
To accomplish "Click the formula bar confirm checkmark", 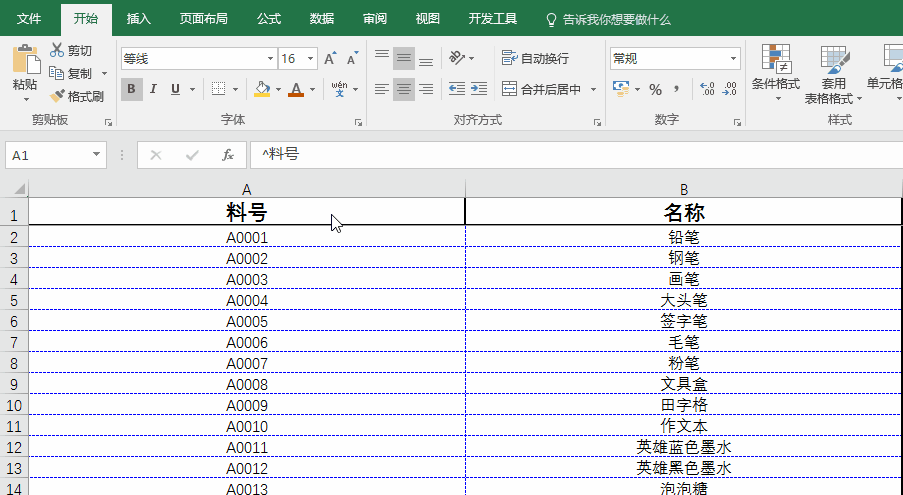I will tap(192, 155).
